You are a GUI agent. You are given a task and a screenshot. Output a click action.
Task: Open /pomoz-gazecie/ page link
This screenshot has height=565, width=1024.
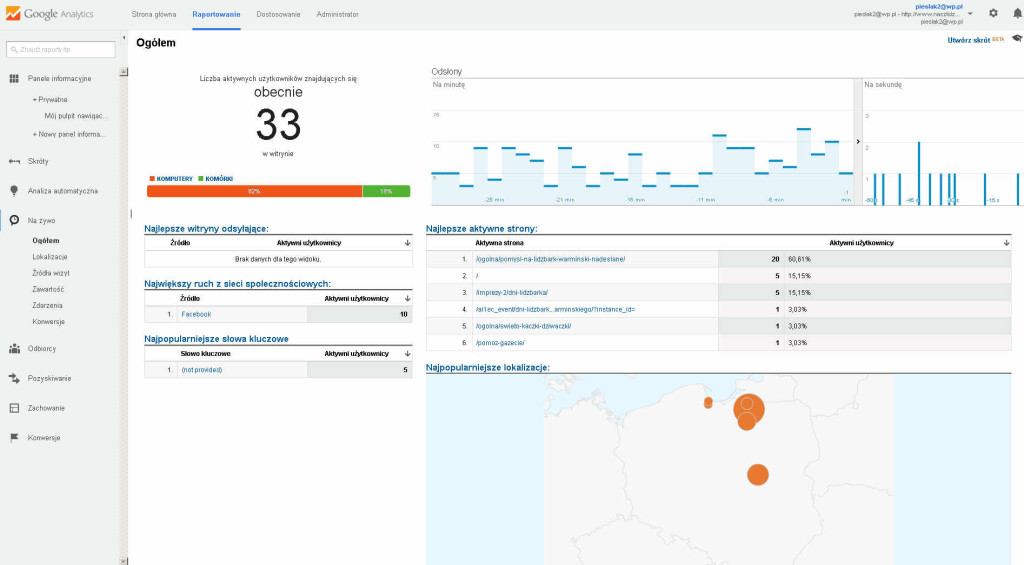(x=500, y=343)
